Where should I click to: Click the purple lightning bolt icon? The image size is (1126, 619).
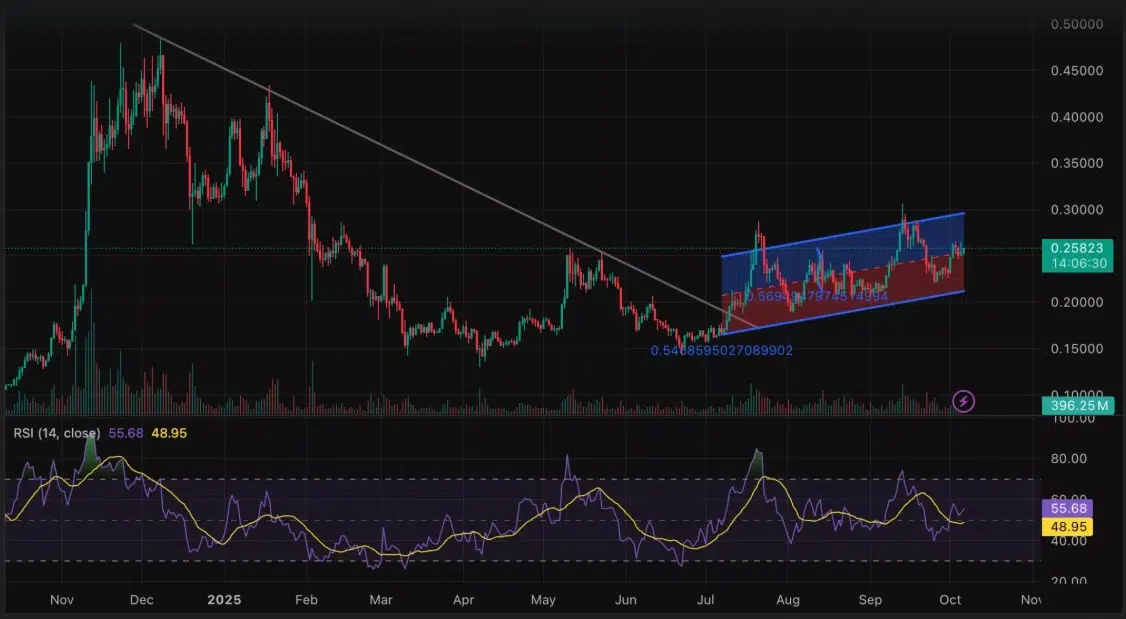tap(963, 401)
